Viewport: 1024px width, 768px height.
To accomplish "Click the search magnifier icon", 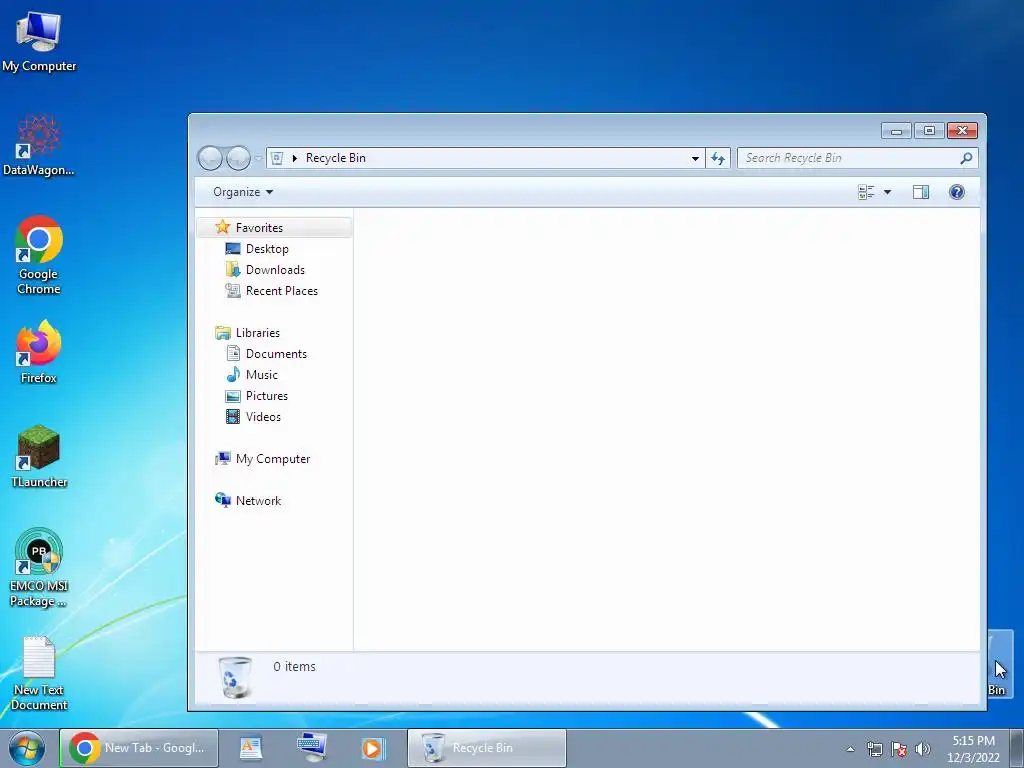I will point(967,158).
